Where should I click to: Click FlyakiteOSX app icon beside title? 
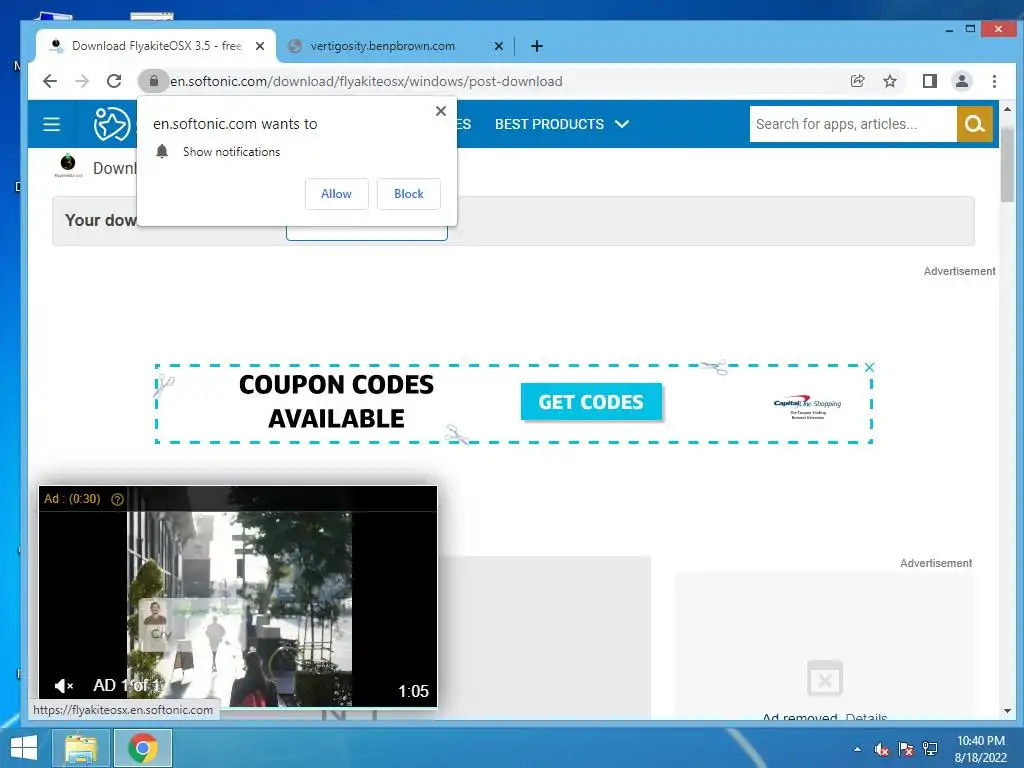click(x=68, y=167)
